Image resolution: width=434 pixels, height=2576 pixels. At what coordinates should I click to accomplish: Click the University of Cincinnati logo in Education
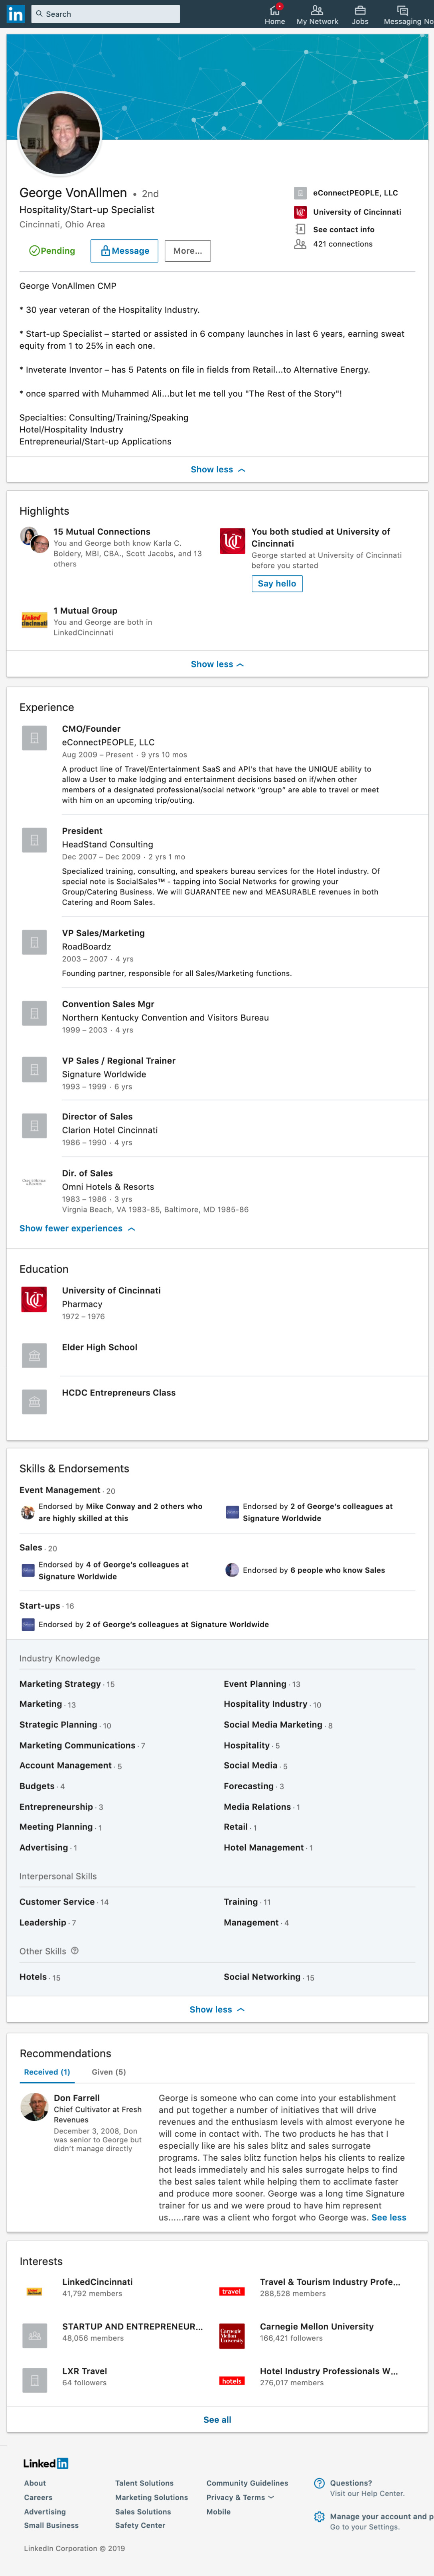point(34,1299)
